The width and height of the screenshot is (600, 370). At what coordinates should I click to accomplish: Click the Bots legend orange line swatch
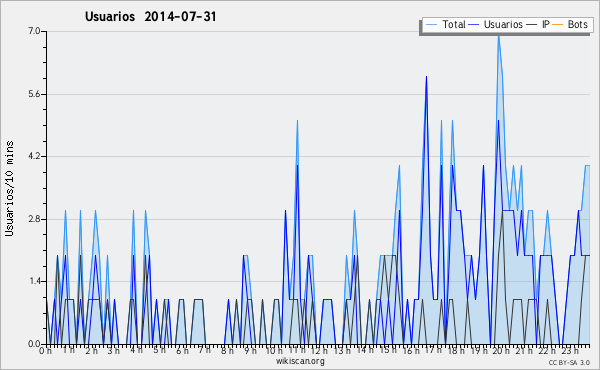tap(558, 25)
